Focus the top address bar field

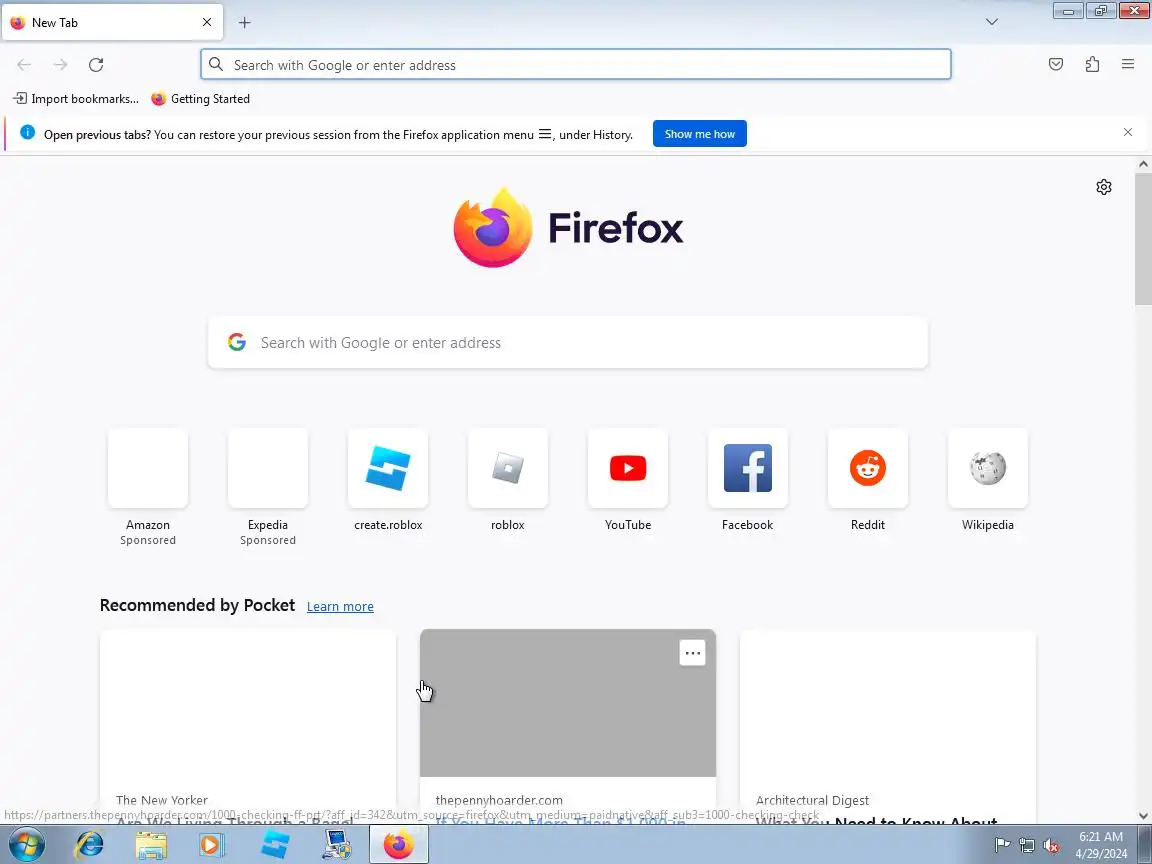(576, 65)
